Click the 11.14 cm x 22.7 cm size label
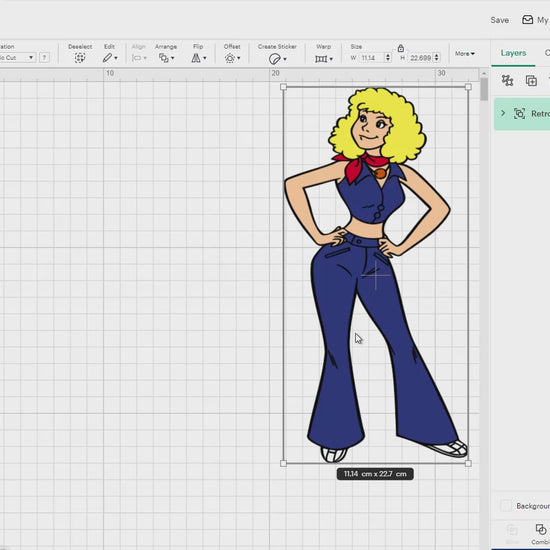This screenshot has width=550, height=550. point(375,474)
